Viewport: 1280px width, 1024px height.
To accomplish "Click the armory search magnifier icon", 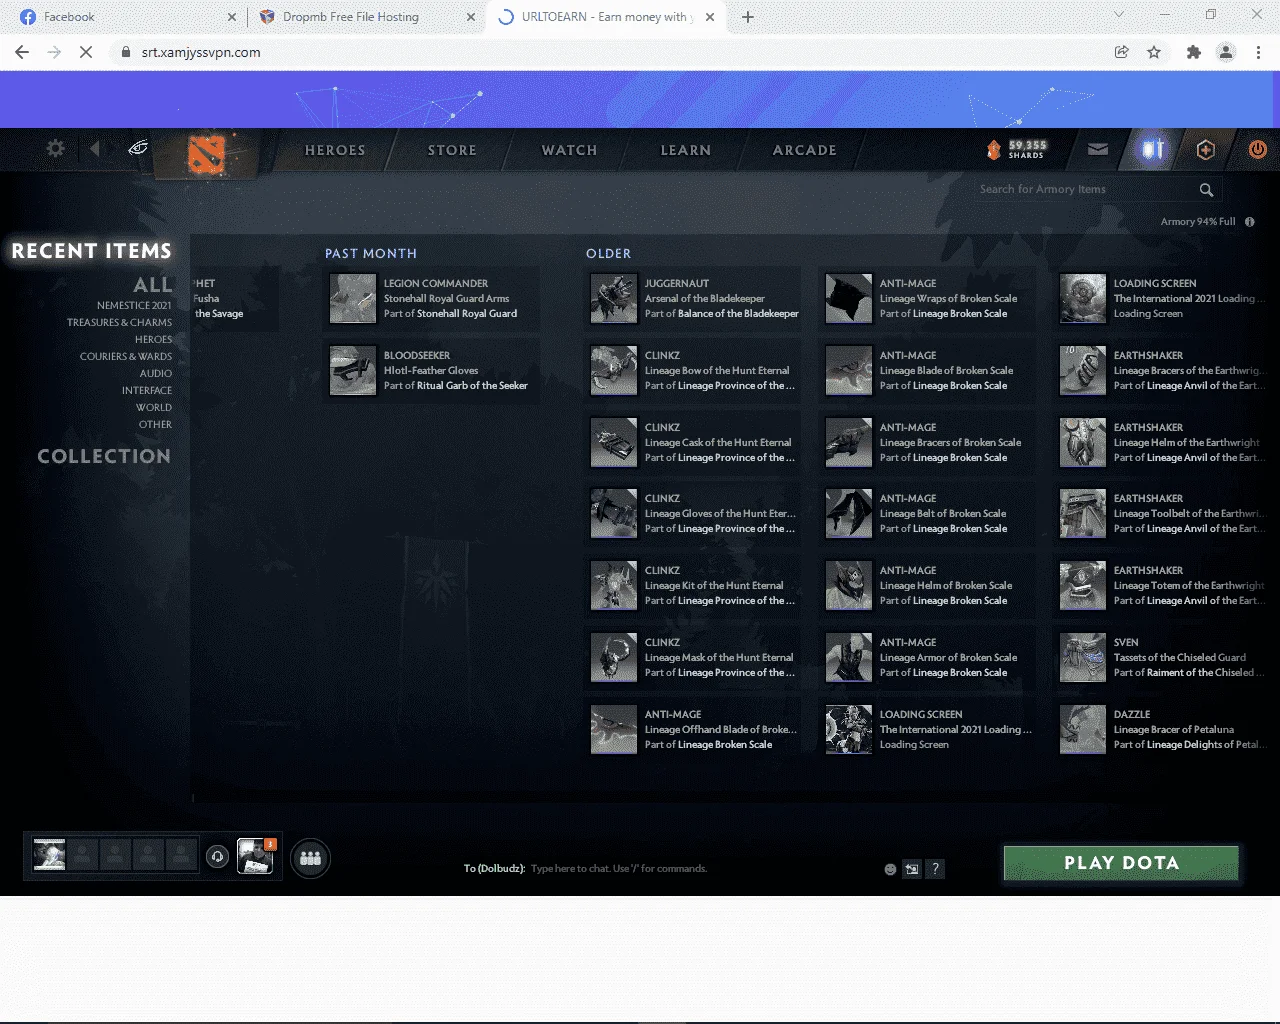I will (x=1206, y=190).
